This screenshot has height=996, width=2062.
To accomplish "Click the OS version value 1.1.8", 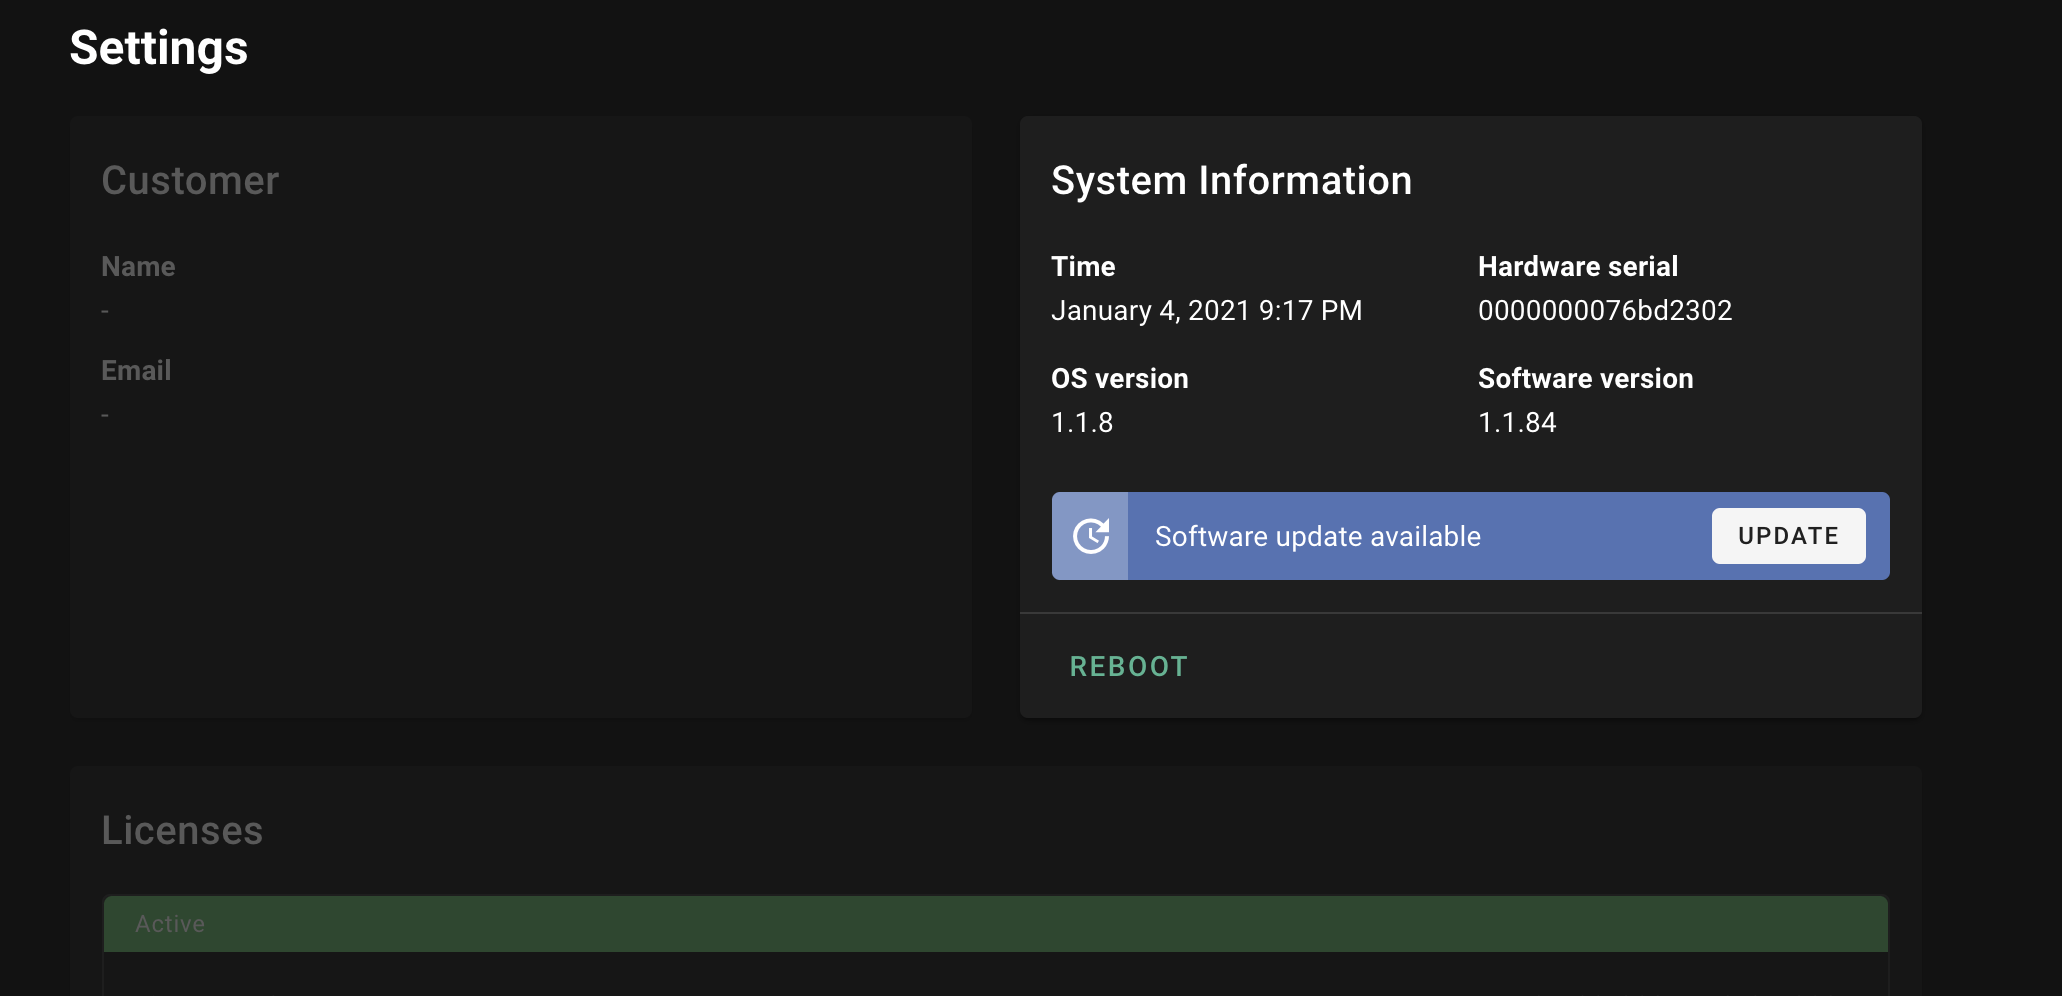I will (x=1082, y=423).
